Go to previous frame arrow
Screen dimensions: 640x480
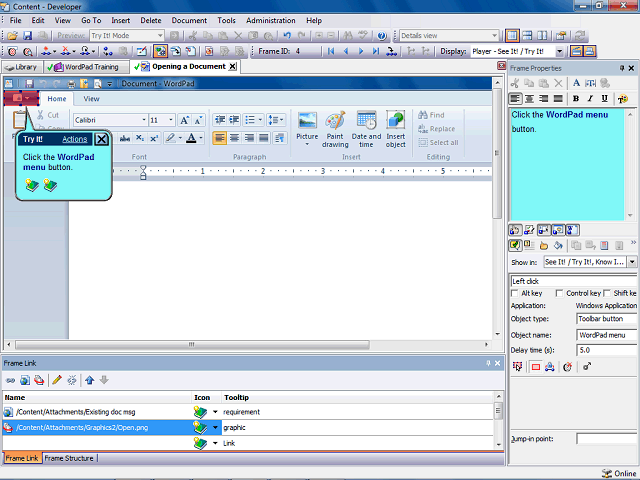coord(346,51)
